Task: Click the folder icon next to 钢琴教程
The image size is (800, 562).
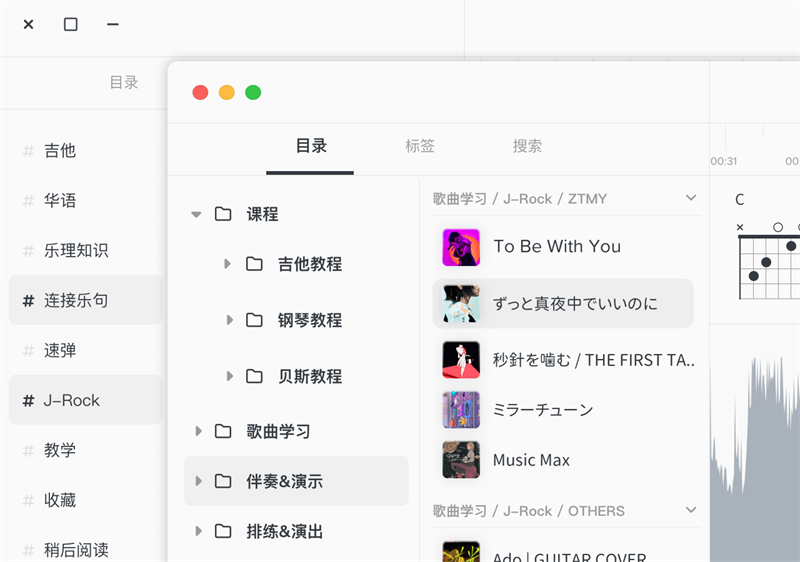Action: click(x=255, y=320)
